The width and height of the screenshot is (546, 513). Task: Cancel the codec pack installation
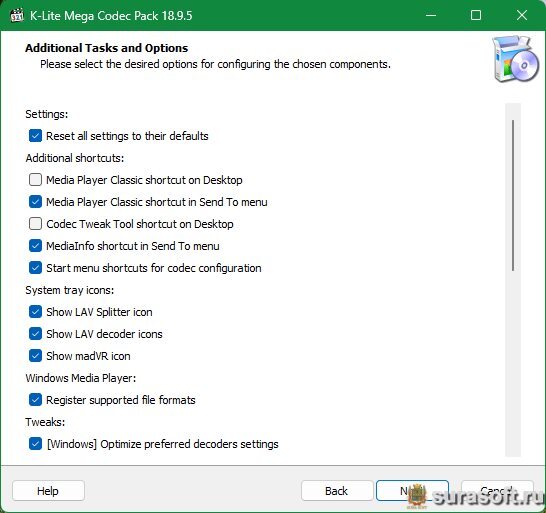497,491
